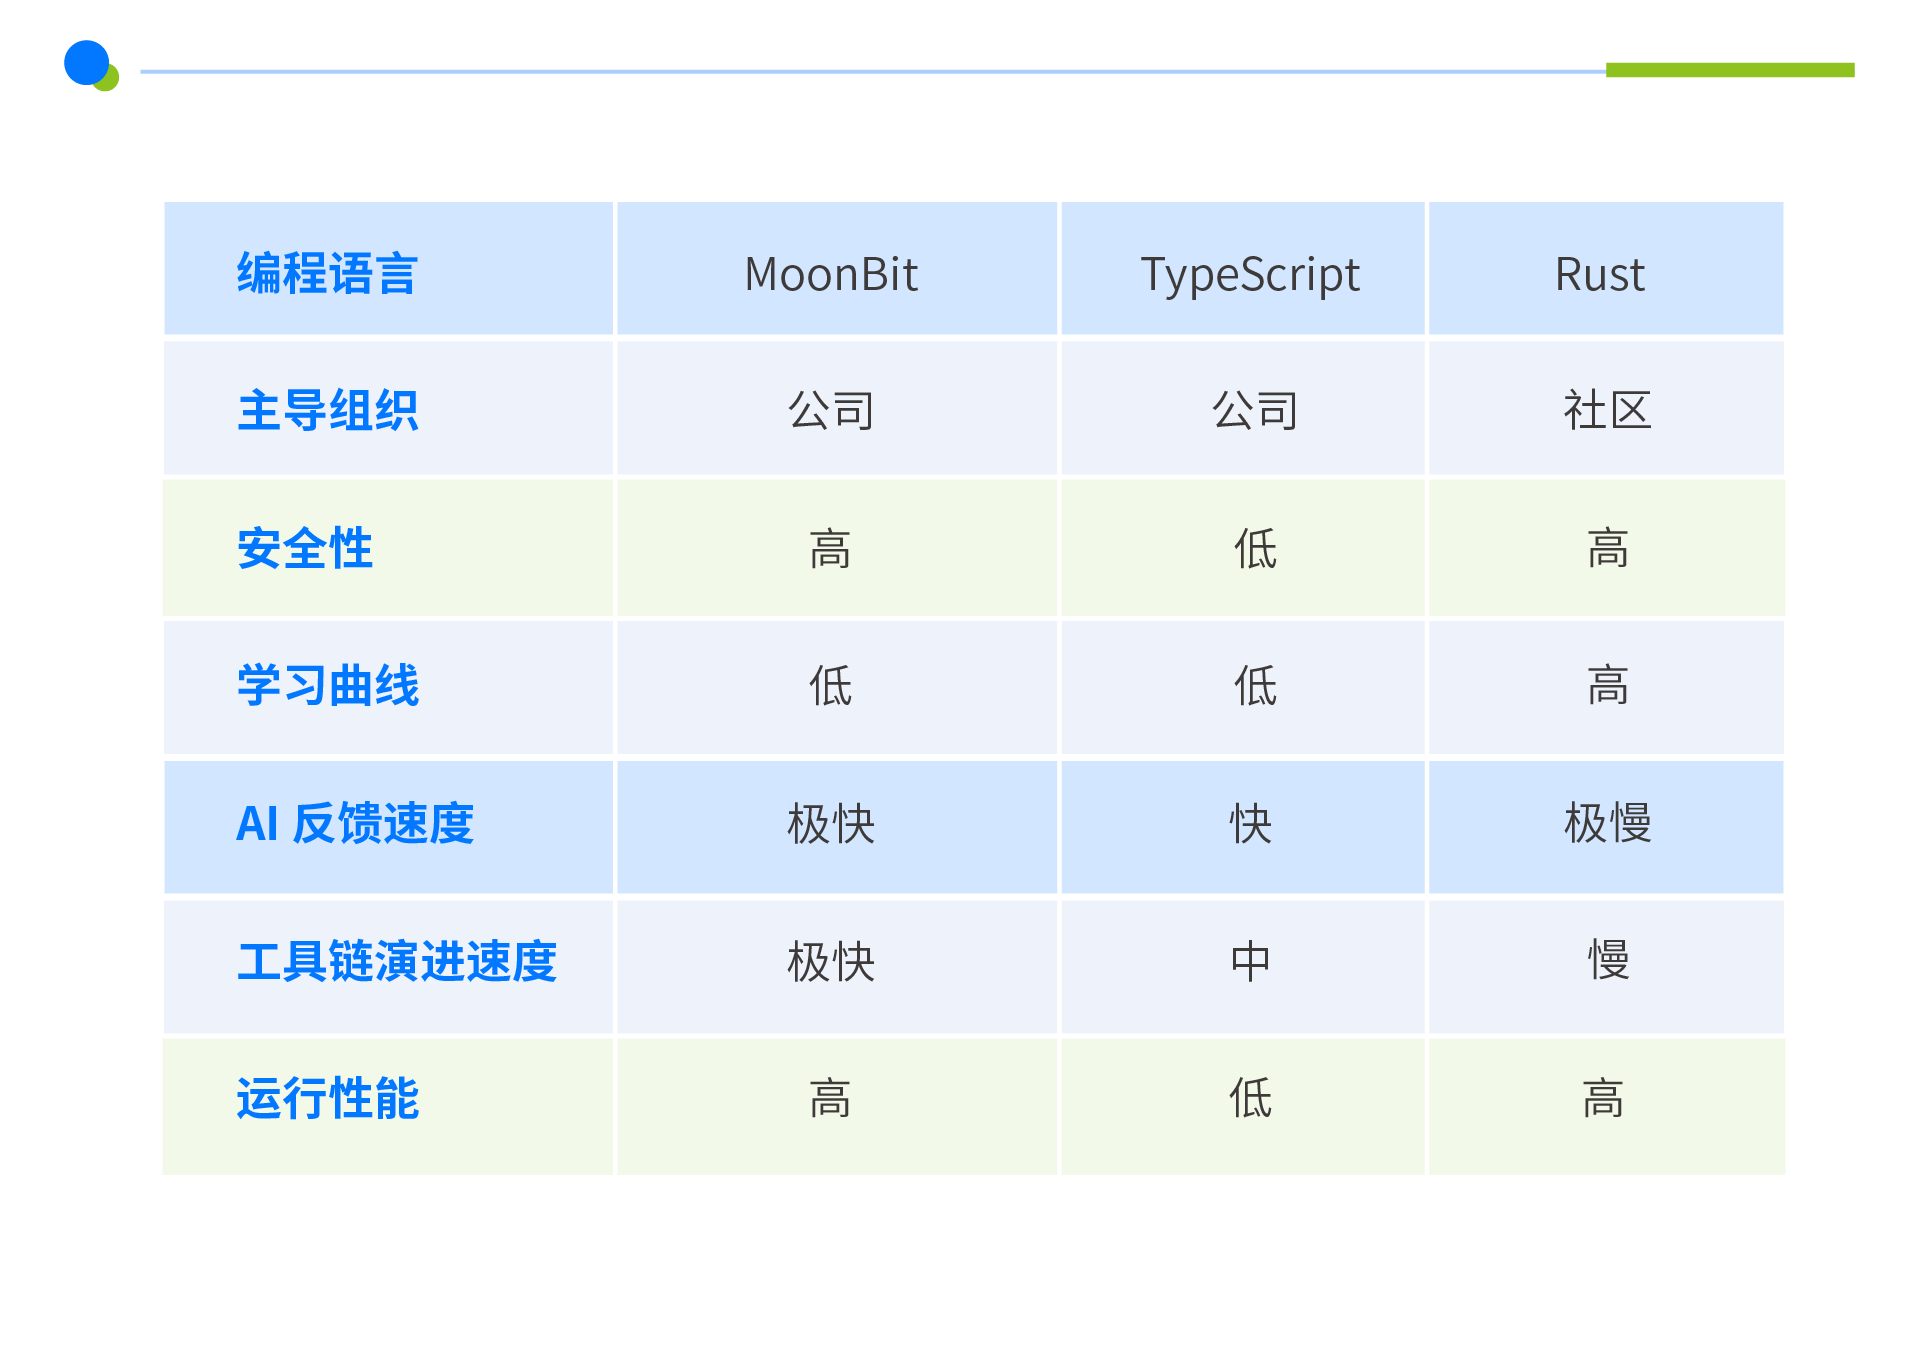Select the TypeScript column header
The height and width of the screenshot is (1357, 1921).
click(1250, 274)
